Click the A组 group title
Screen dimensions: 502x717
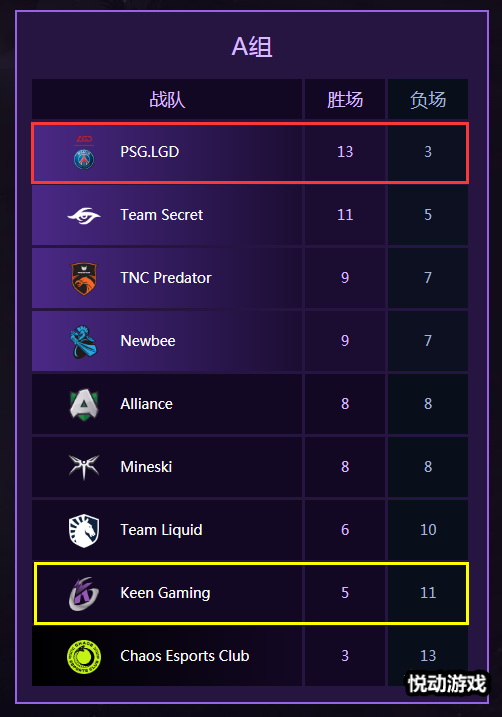coord(252,47)
